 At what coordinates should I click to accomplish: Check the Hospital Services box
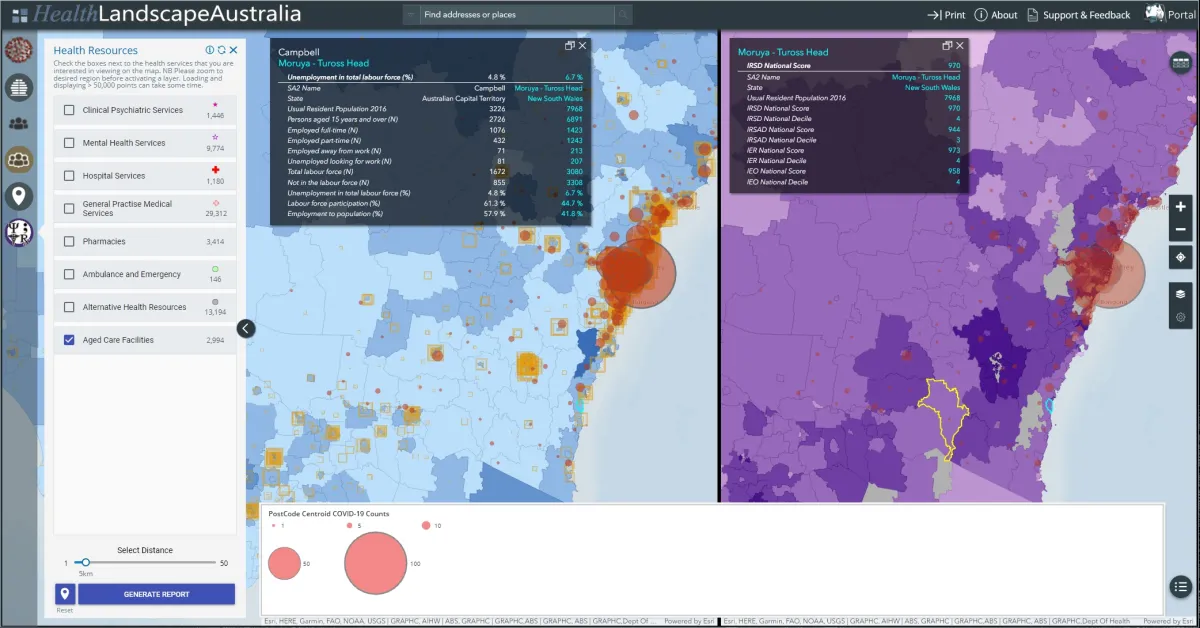point(68,175)
